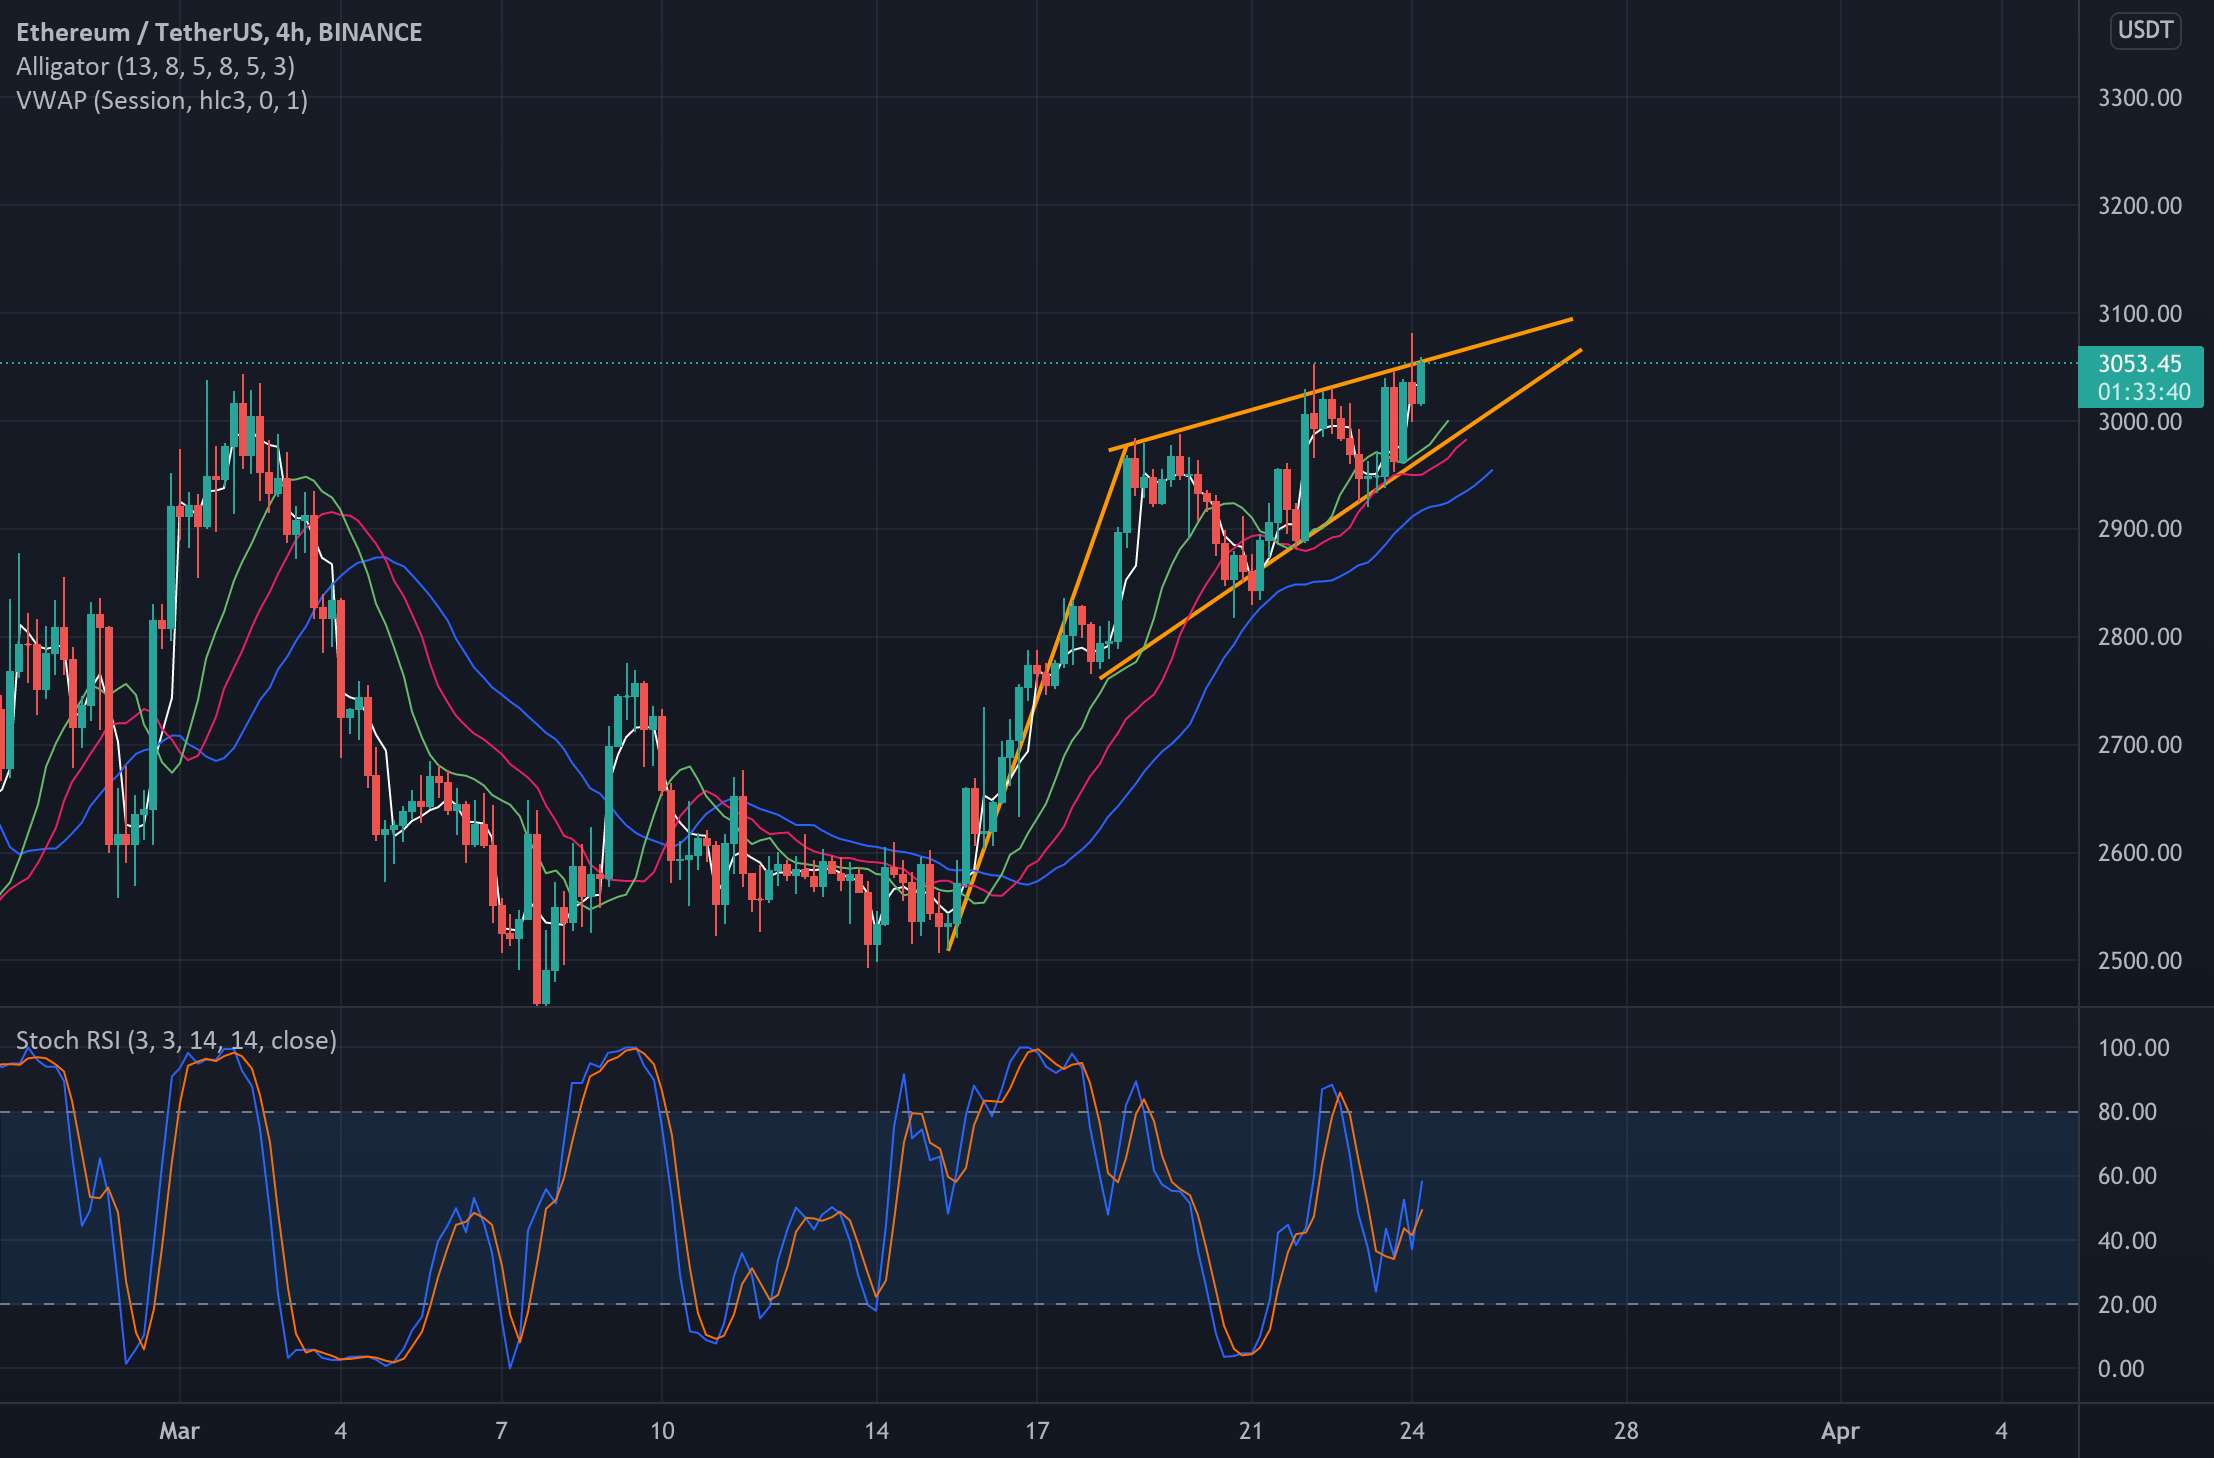Click the 14 date label on time axis
The height and width of the screenshot is (1458, 2214).
coord(877,1431)
